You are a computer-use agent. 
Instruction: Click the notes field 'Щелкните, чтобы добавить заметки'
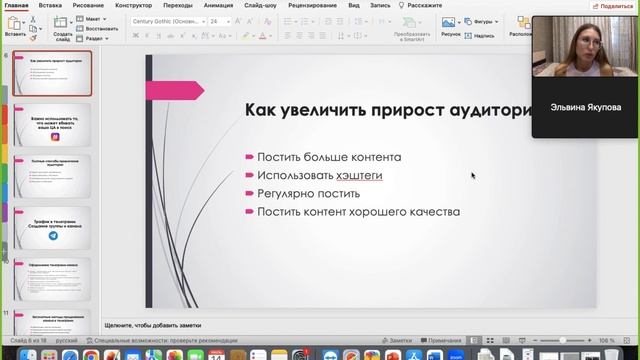pyautogui.click(x=153, y=325)
